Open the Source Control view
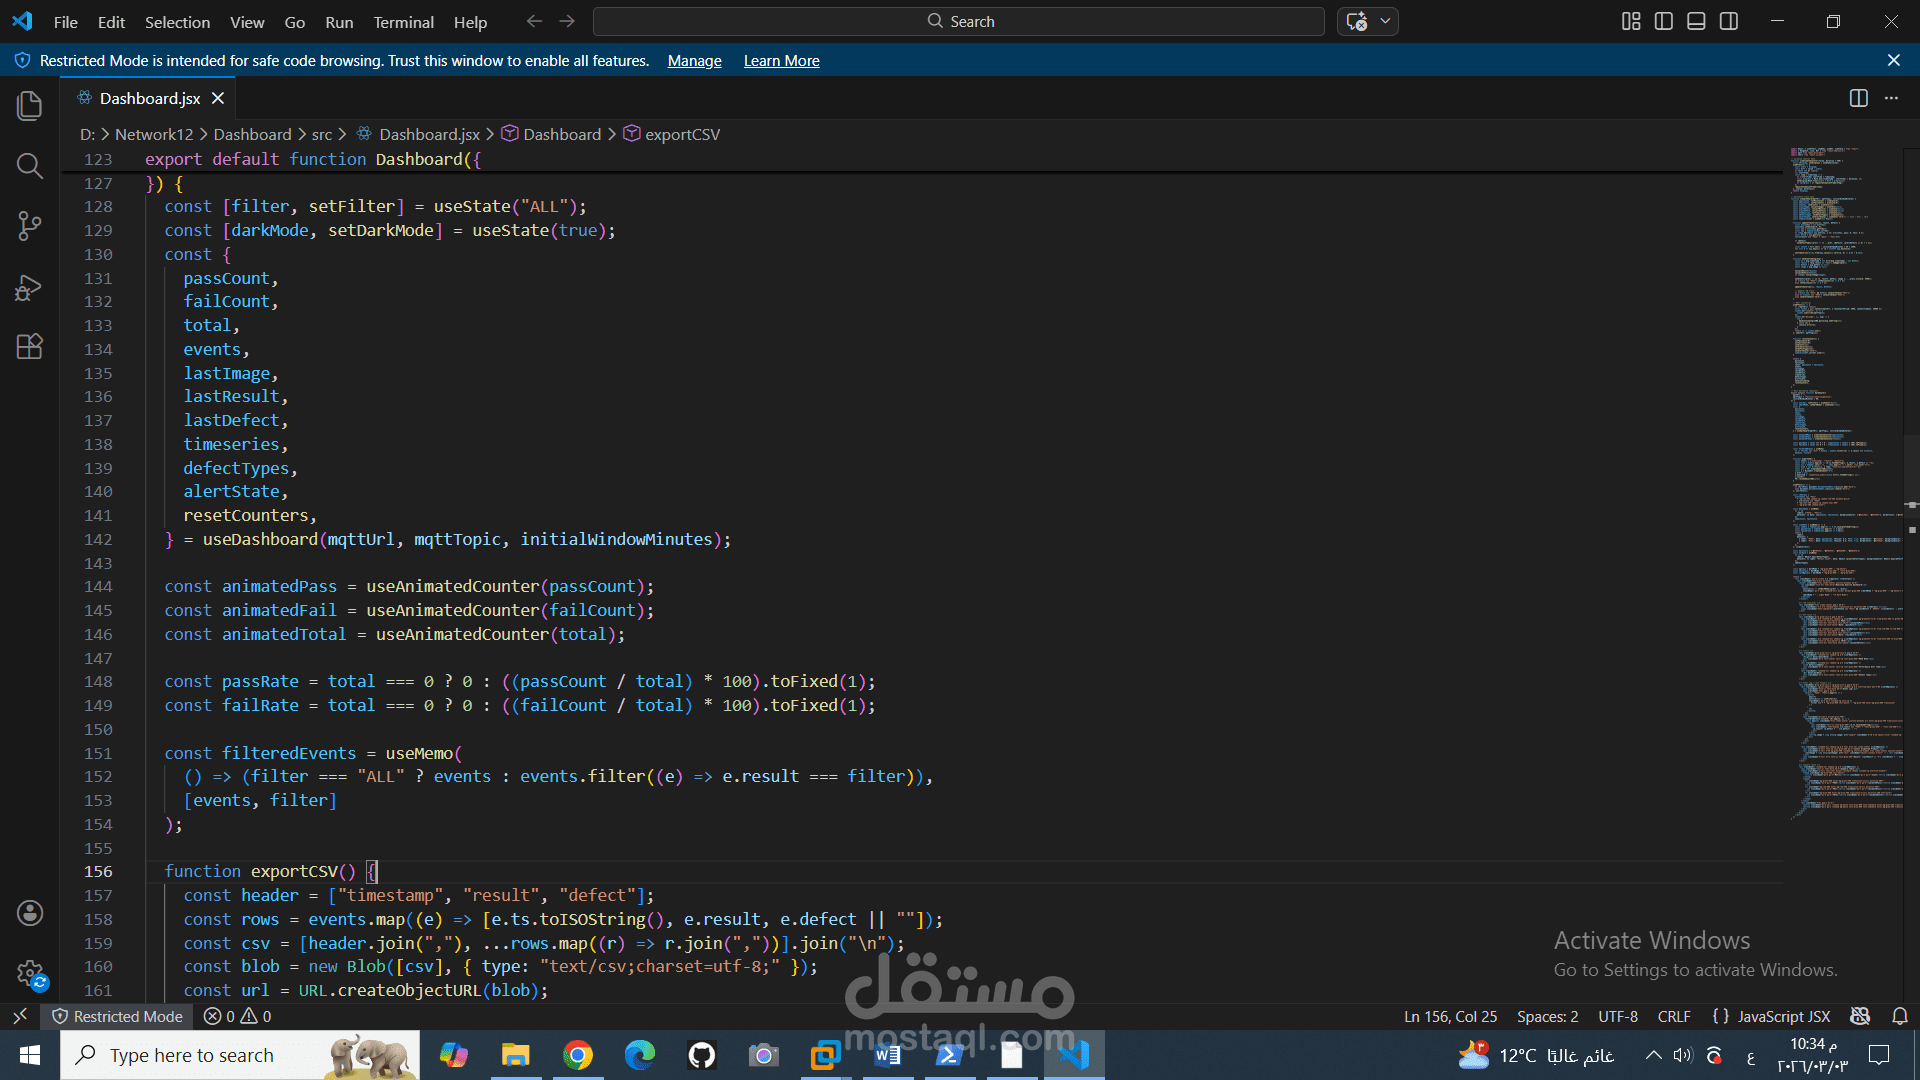The height and width of the screenshot is (1080, 1920). click(30, 226)
